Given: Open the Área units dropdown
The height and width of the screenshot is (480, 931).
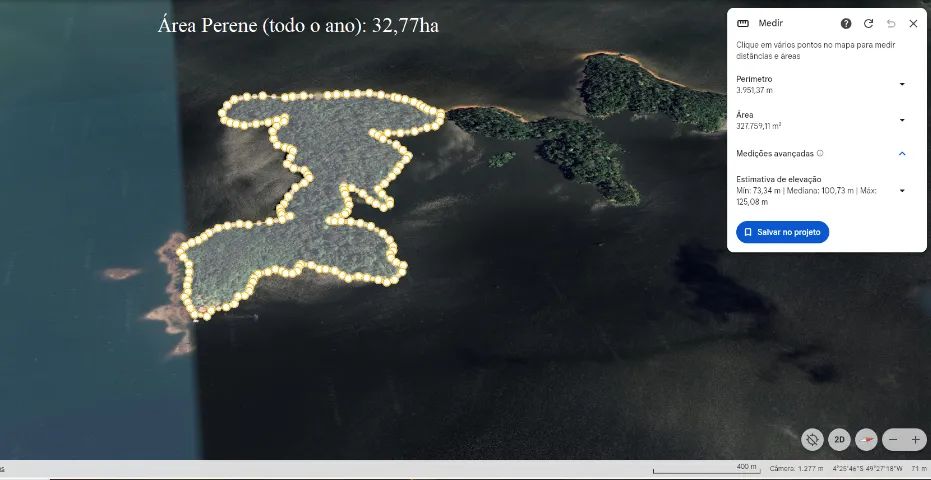Looking at the screenshot, I should 902,120.
